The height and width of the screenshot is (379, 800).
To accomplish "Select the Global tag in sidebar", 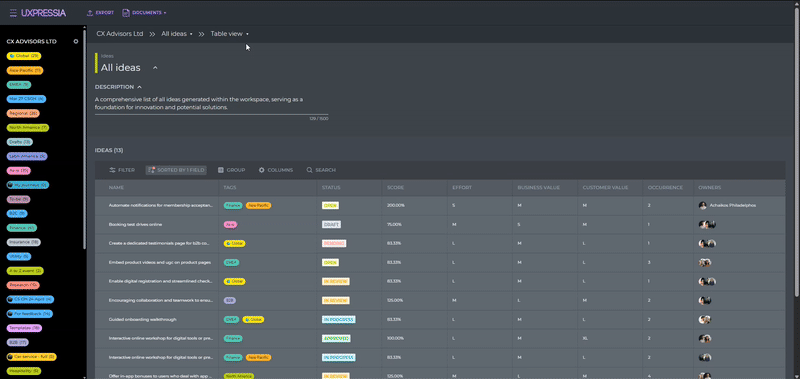I will point(23,56).
